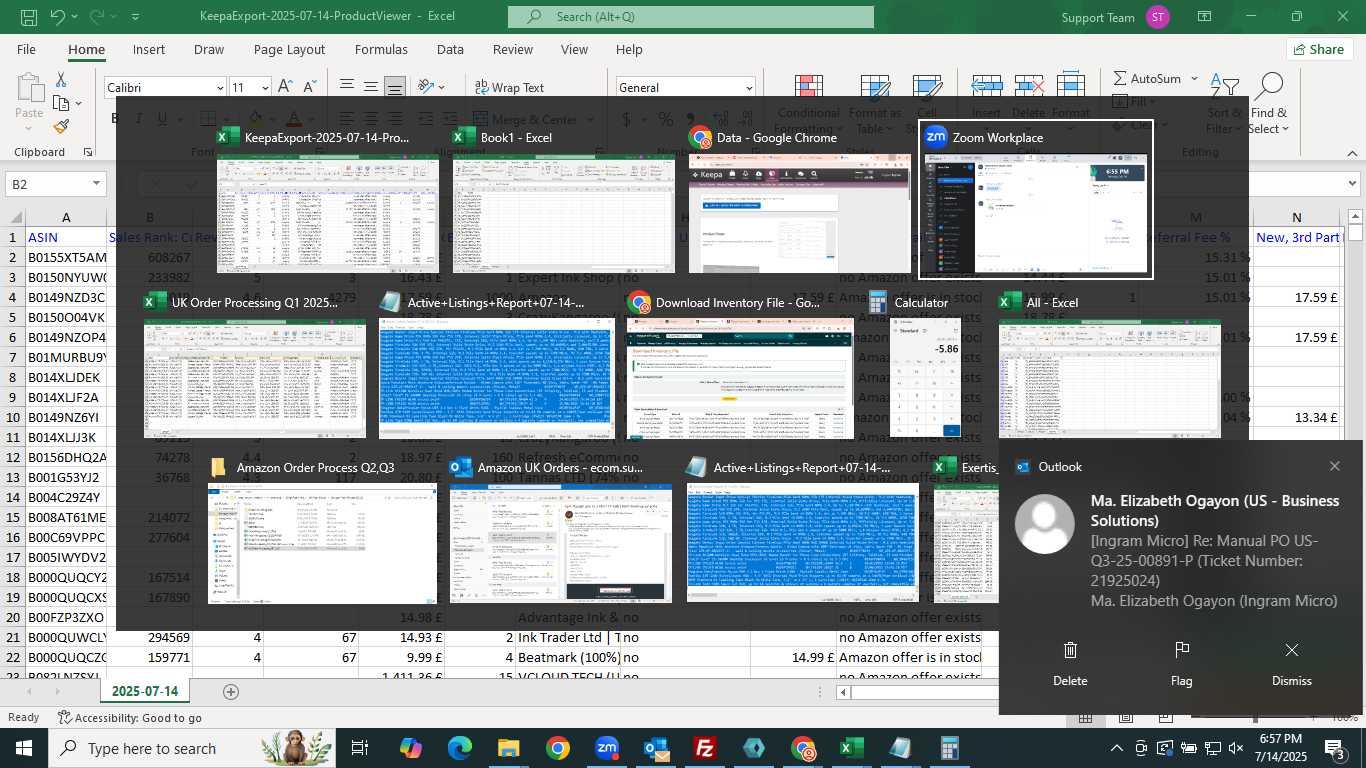Show hidden system tray icons
The height and width of the screenshot is (768, 1366).
tap(1117, 748)
